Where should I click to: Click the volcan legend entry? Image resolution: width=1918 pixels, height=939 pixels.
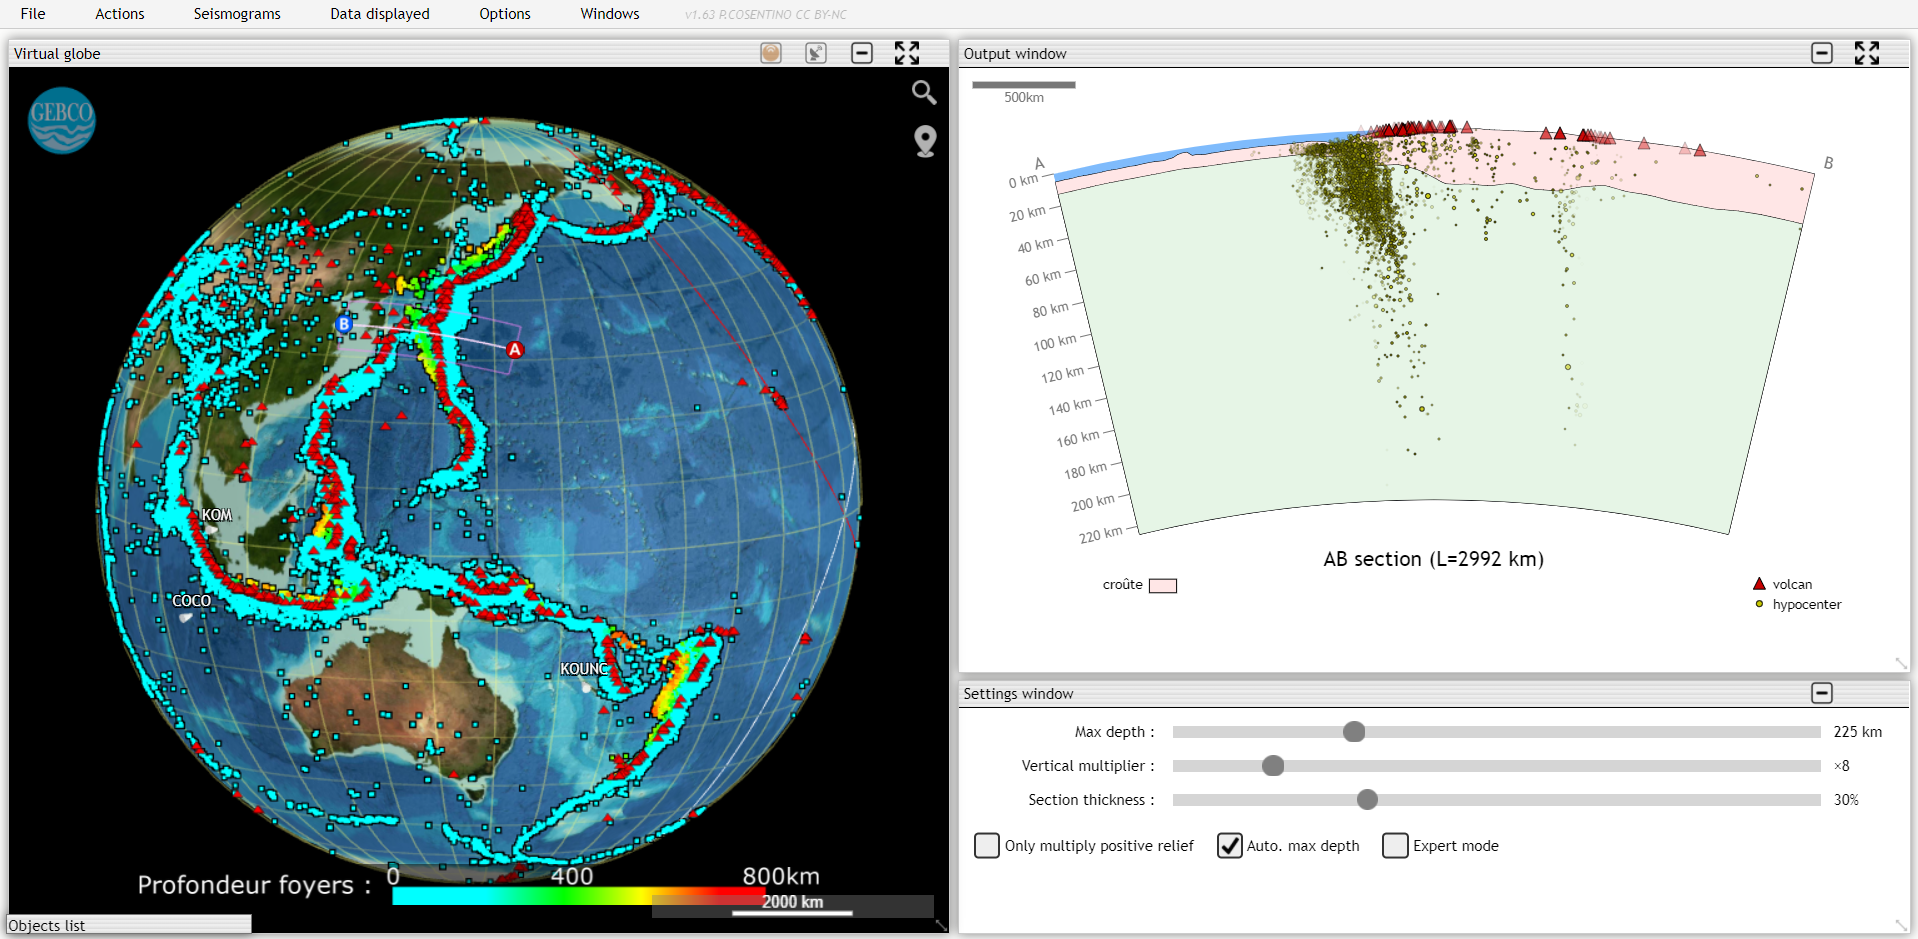(1783, 584)
